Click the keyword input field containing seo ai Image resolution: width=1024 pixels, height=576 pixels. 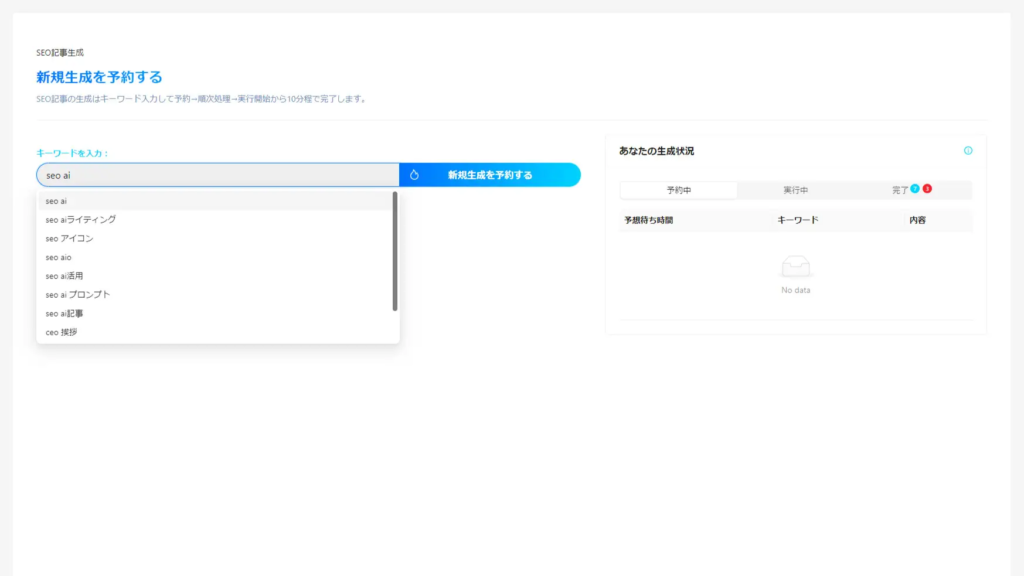218,175
